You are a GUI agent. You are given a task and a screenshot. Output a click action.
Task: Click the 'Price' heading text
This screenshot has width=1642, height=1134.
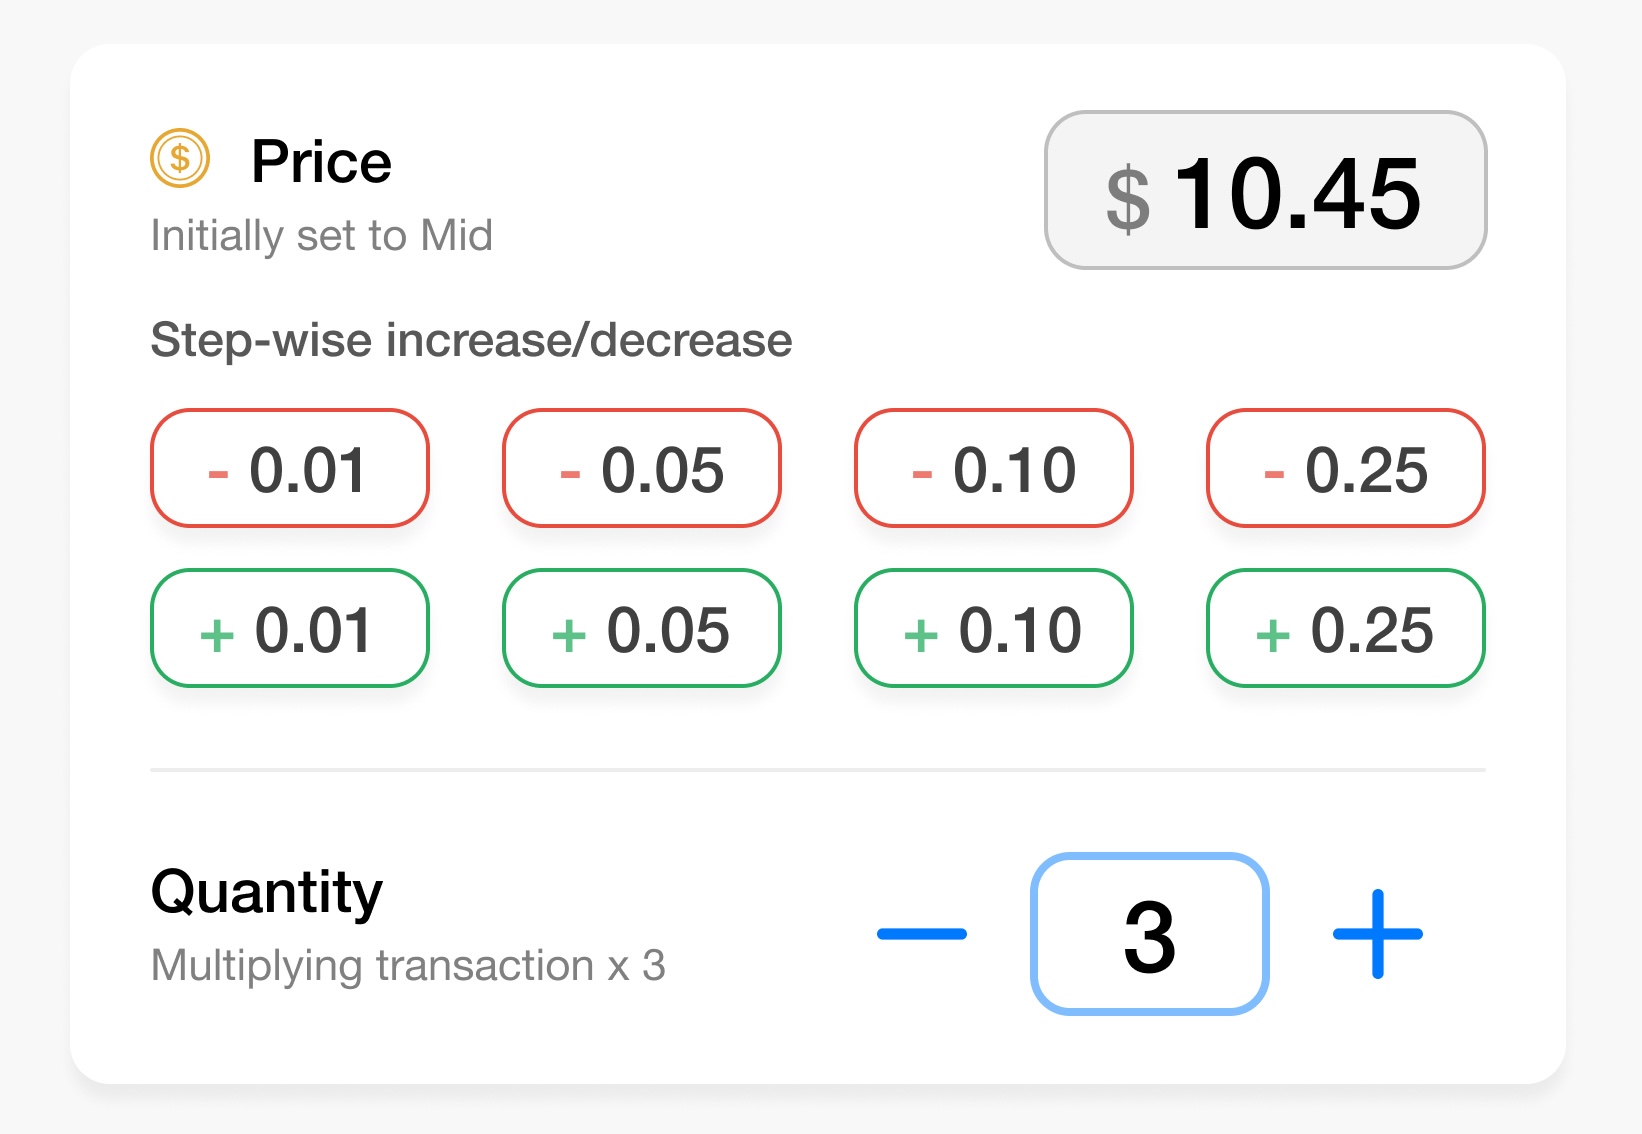click(321, 161)
